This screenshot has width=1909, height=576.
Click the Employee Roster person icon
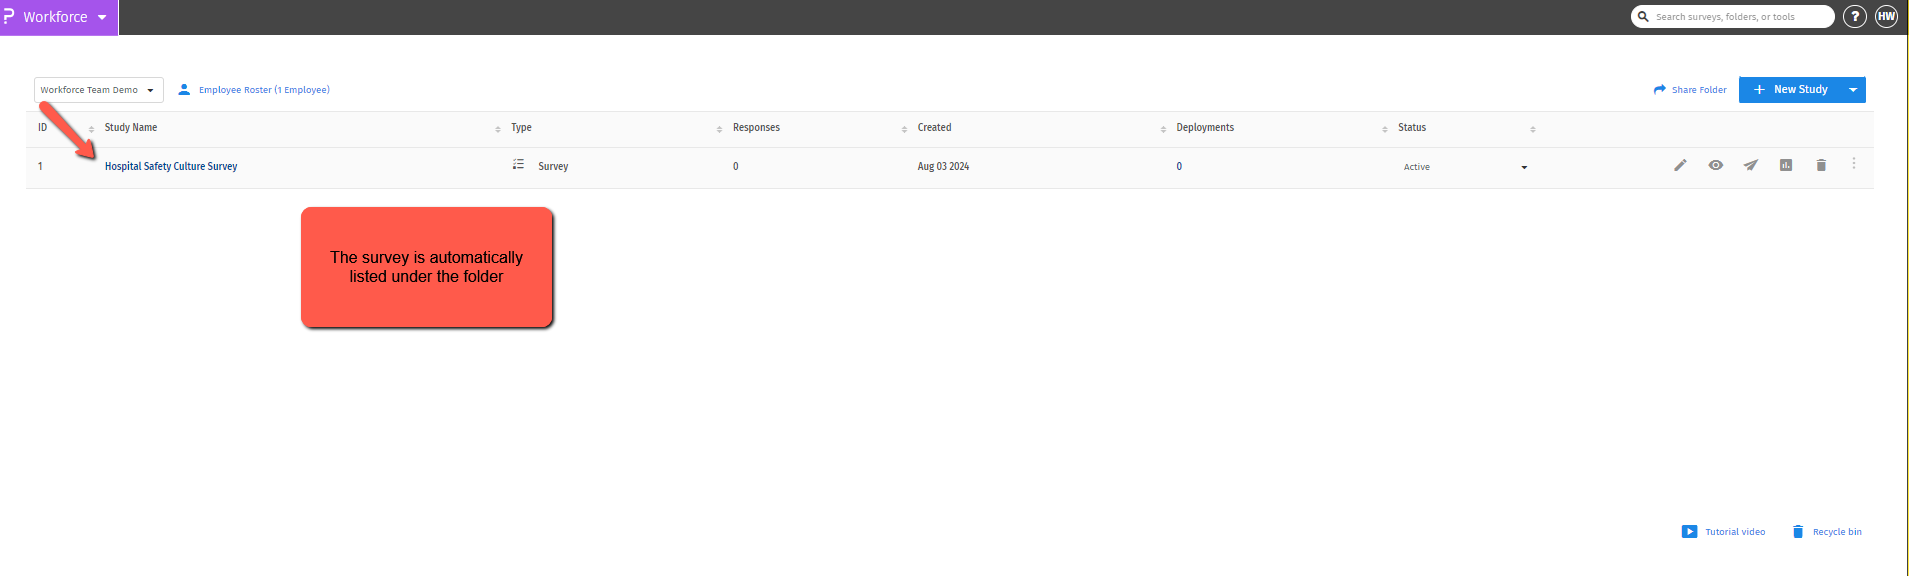184,90
